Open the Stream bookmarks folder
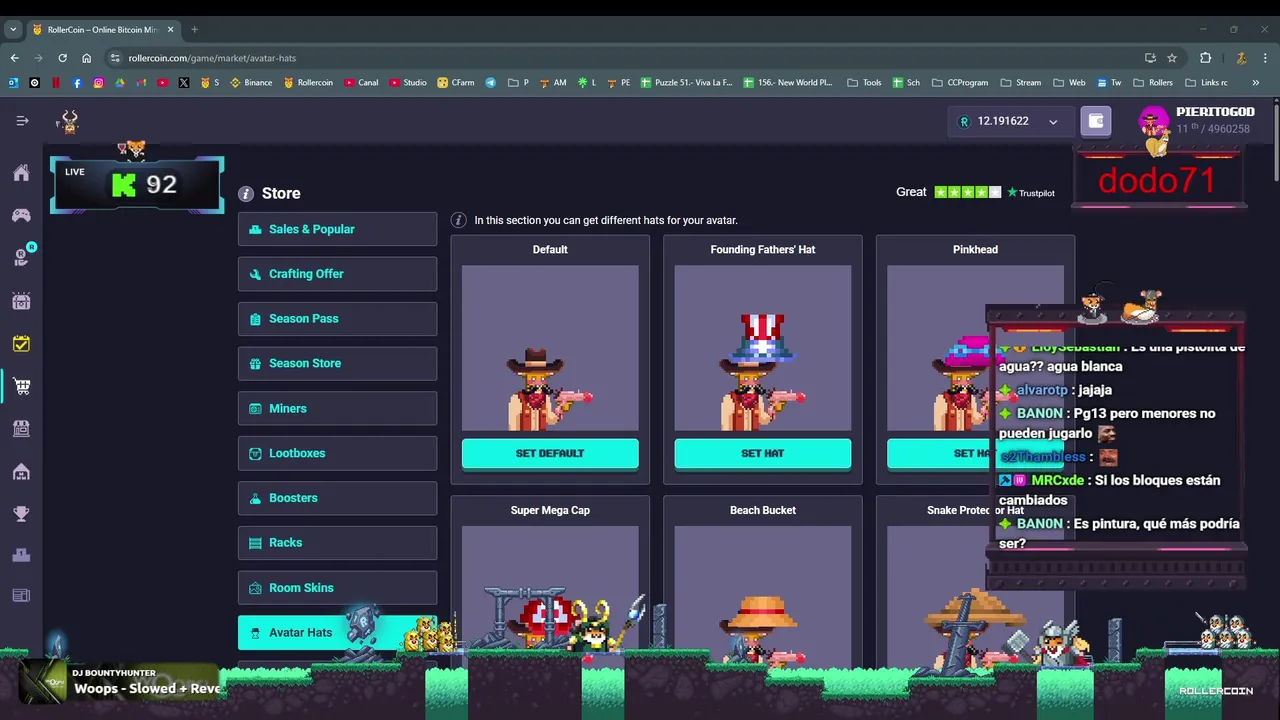The width and height of the screenshot is (1280, 720). point(1019,83)
